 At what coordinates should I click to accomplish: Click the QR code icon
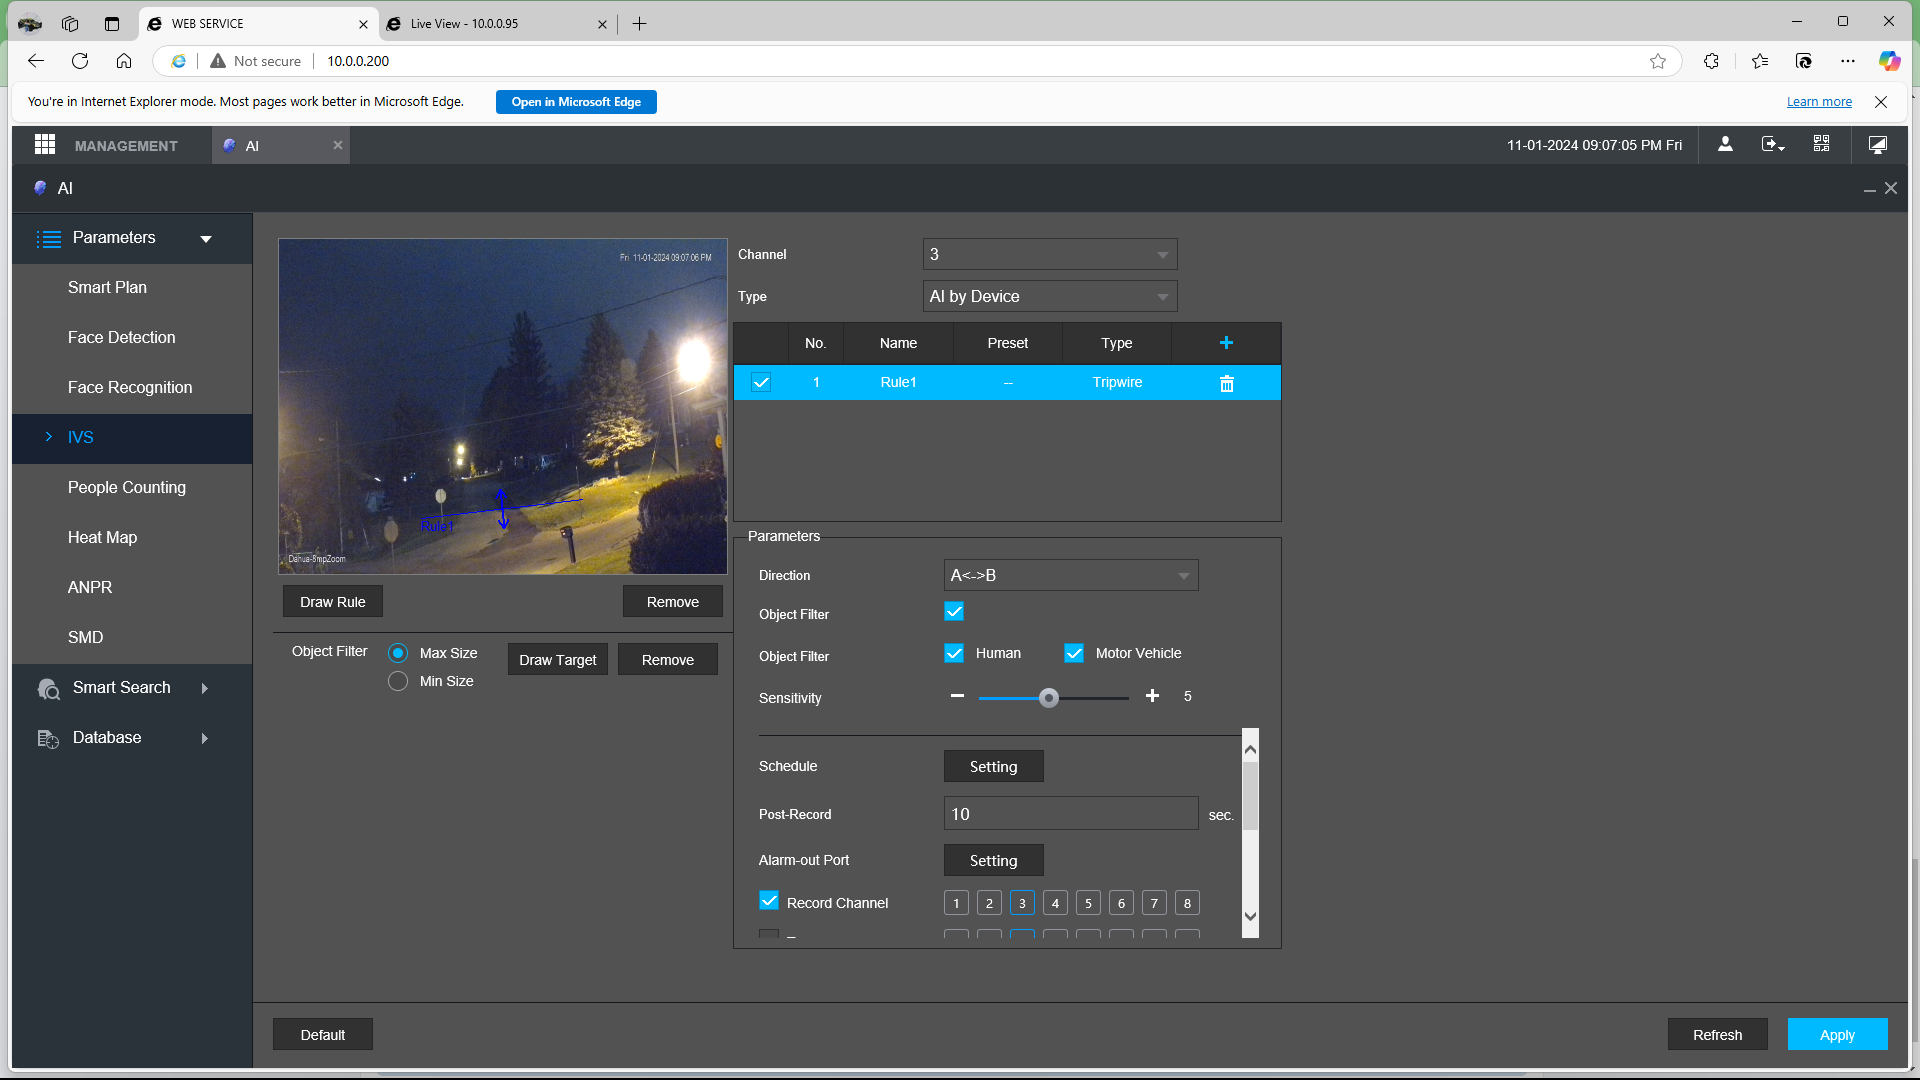pos(1822,144)
